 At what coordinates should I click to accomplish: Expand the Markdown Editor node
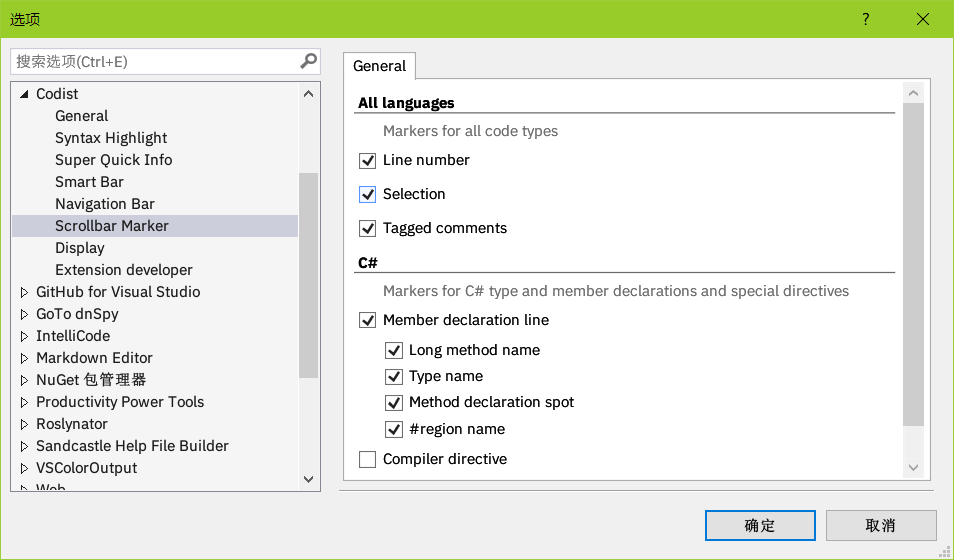click(x=24, y=358)
